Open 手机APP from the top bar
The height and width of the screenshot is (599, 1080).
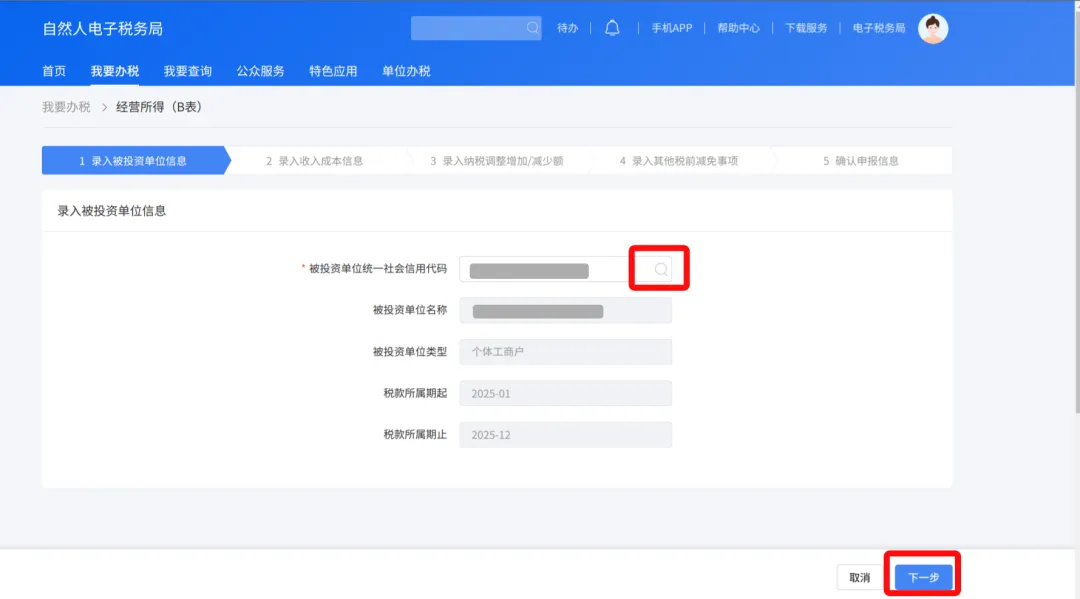tap(673, 28)
